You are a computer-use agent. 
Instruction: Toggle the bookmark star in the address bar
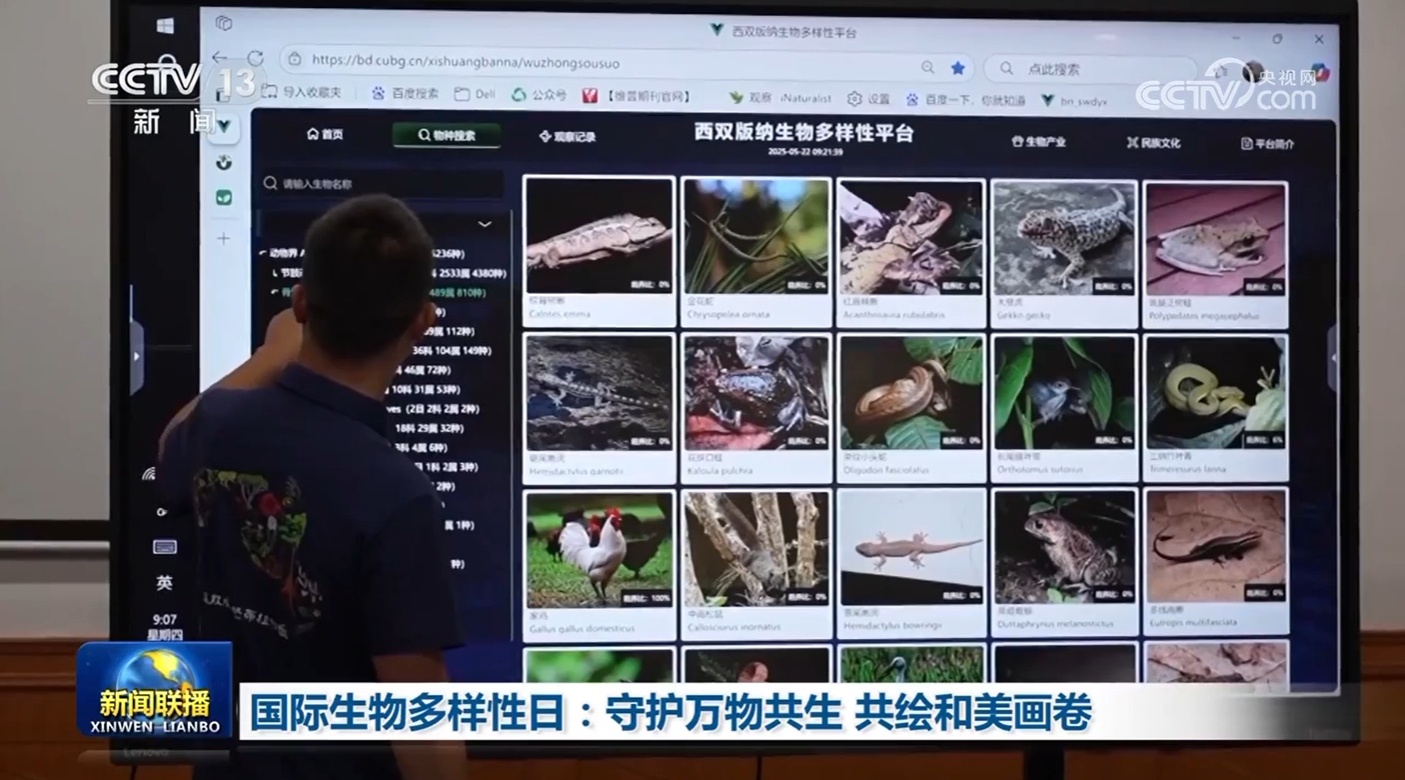coord(958,67)
